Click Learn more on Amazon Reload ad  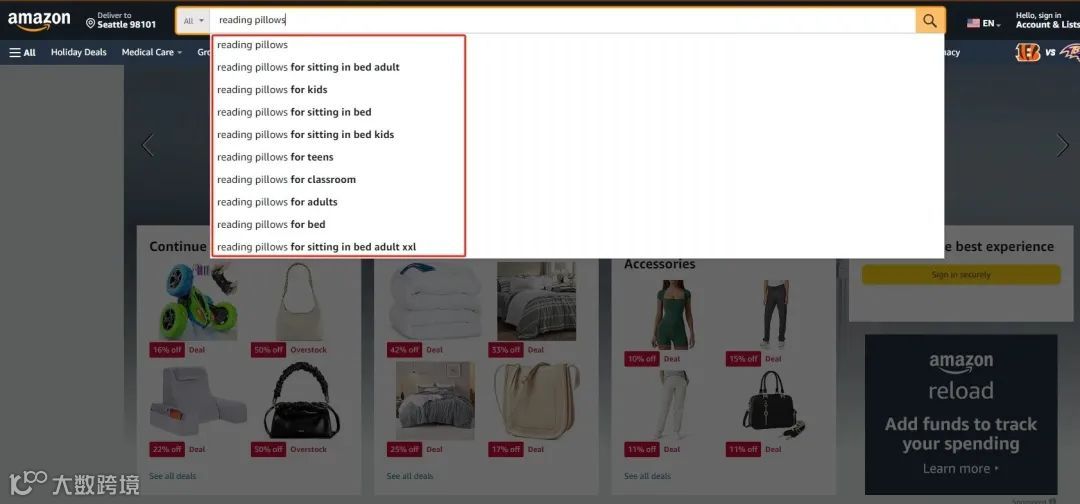[x=960, y=468]
